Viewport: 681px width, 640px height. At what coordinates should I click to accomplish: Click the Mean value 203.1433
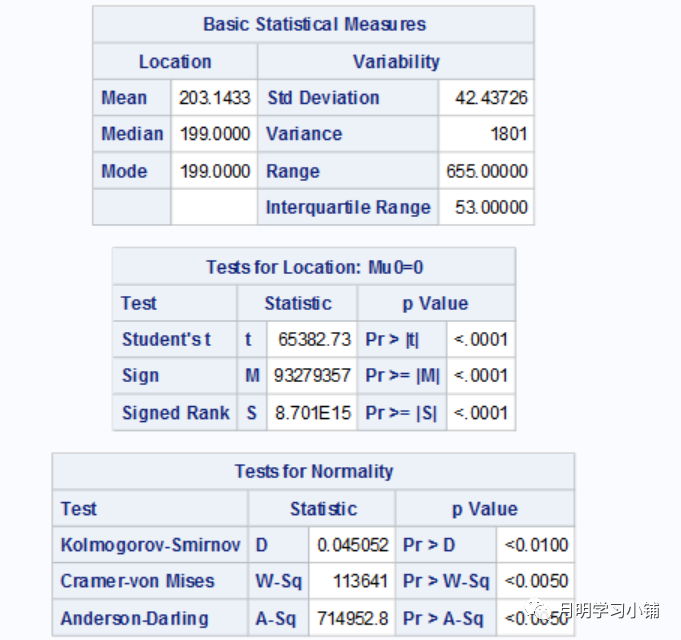point(215,98)
